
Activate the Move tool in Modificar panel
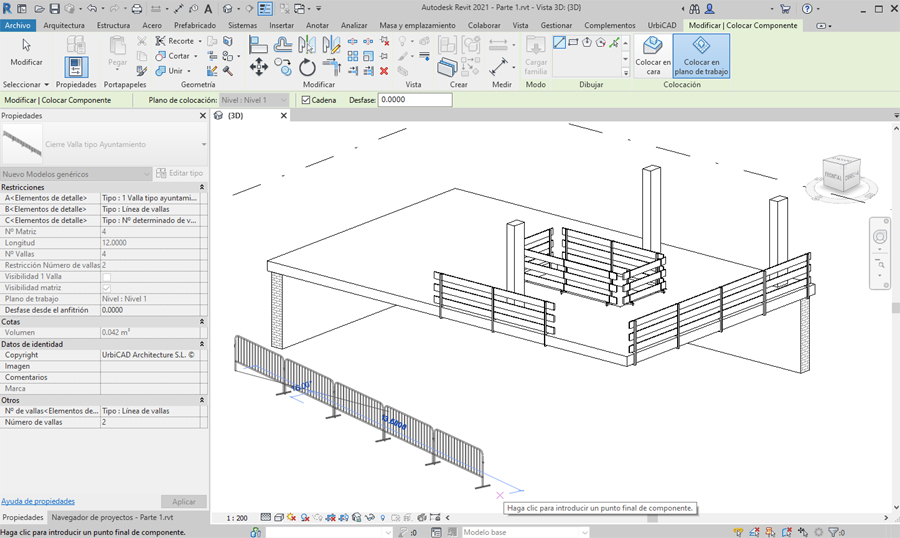click(x=258, y=67)
